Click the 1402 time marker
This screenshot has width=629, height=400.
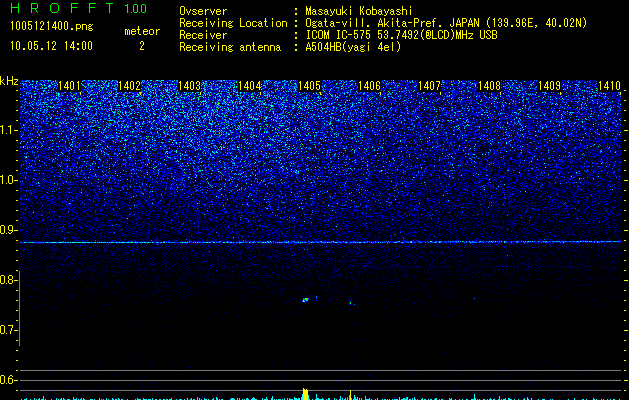click(129, 86)
